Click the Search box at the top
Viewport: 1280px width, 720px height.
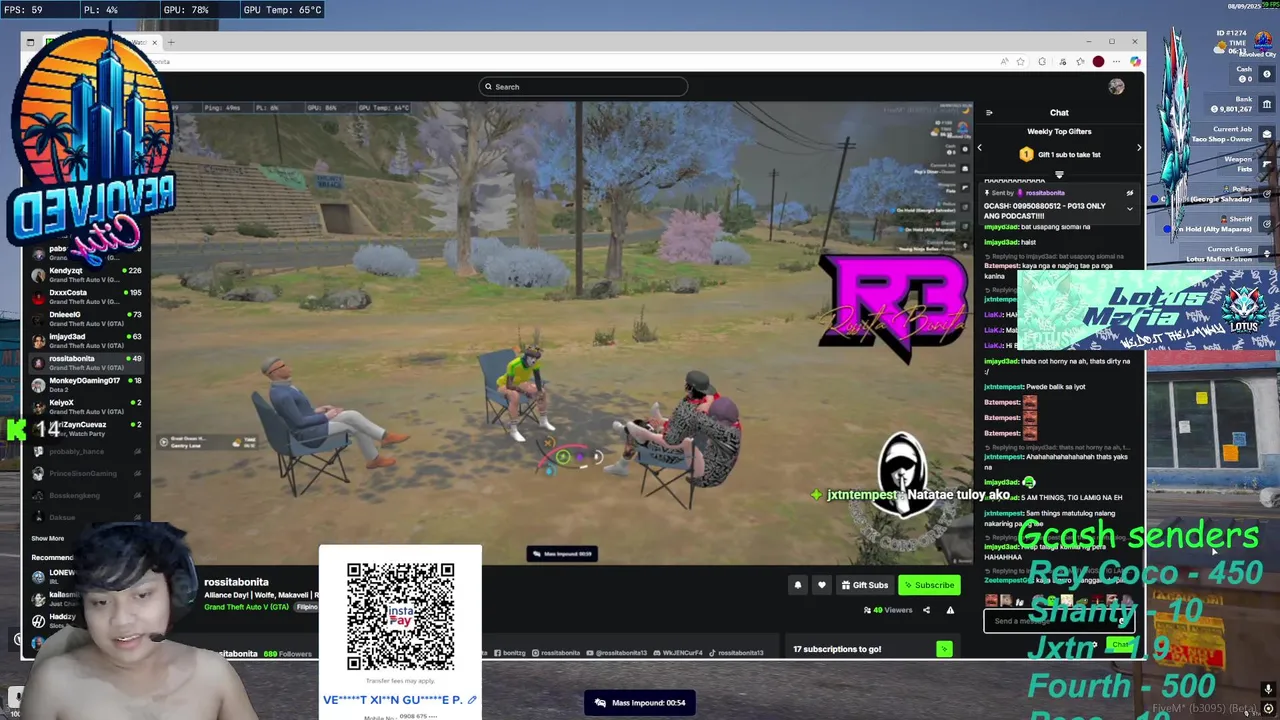[583, 87]
